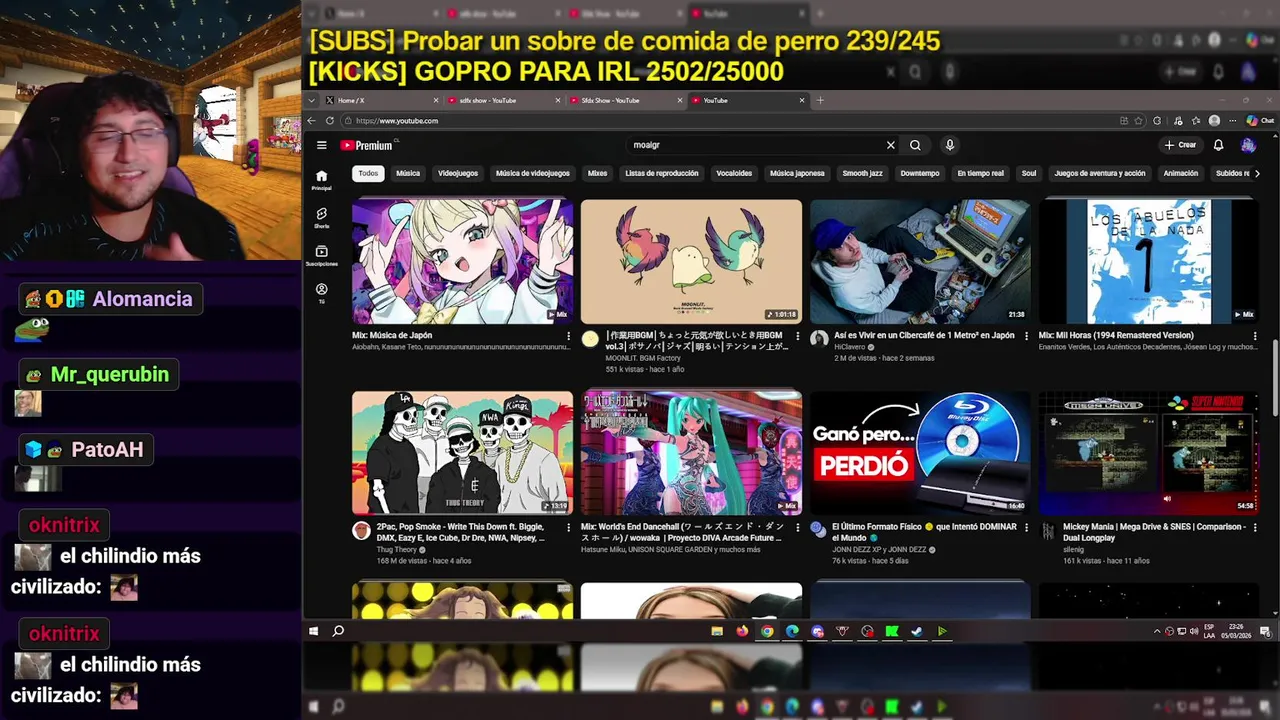Open options for Mickey Mania video
Image resolution: width=1280 pixels, height=720 pixels.
(x=1255, y=527)
